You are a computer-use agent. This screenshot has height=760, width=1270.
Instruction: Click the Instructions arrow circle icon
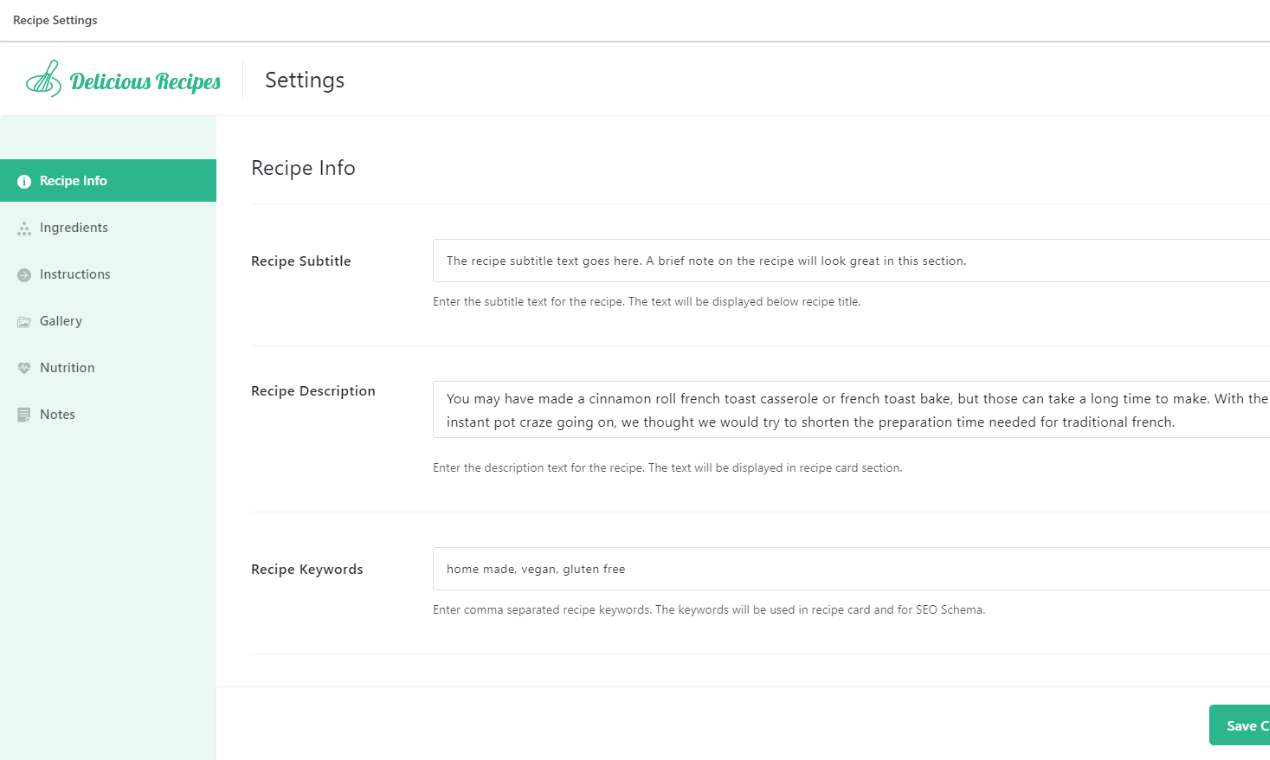tap(24, 275)
